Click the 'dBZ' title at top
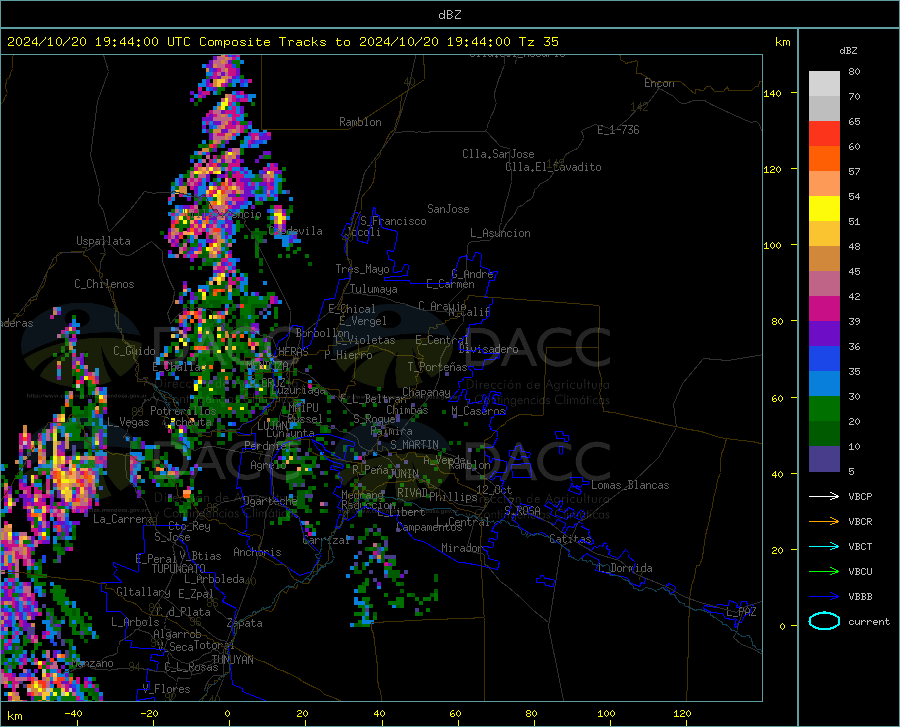900x727 pixels. [x=449, y=15]
